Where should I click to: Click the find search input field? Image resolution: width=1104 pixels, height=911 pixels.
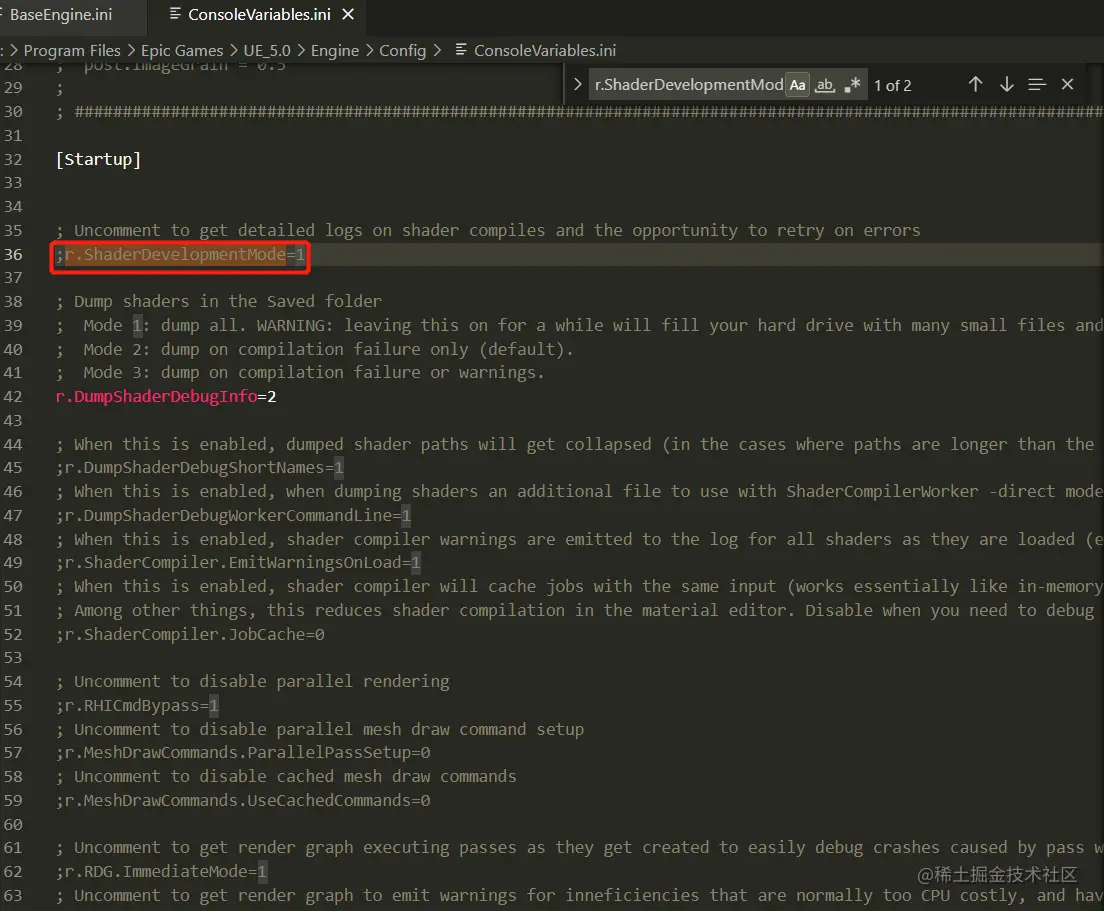pos(688,85)
